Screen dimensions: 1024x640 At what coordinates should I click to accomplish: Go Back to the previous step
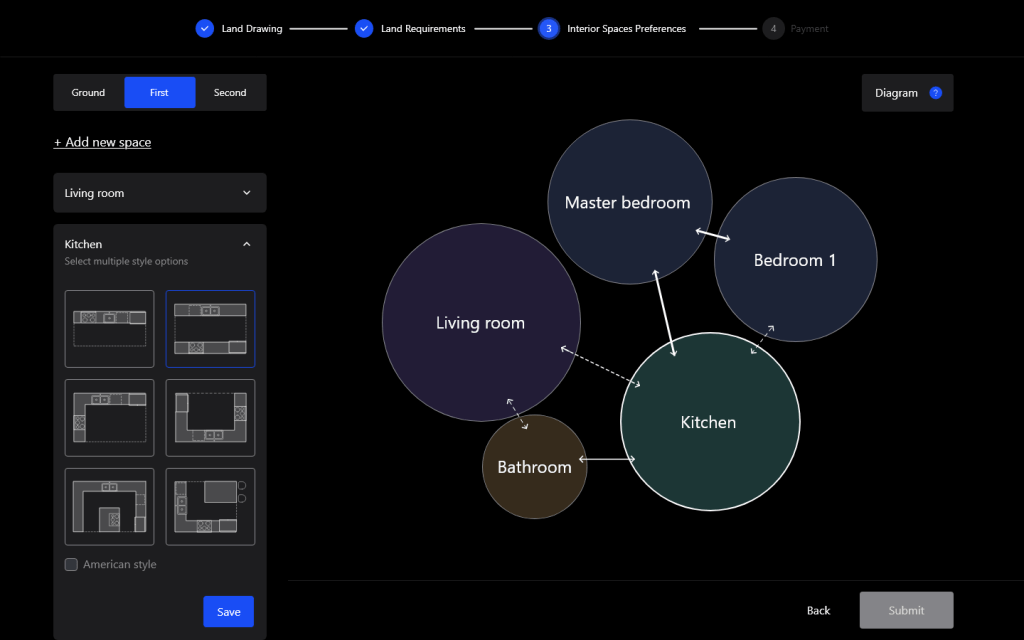click(818, 610)
